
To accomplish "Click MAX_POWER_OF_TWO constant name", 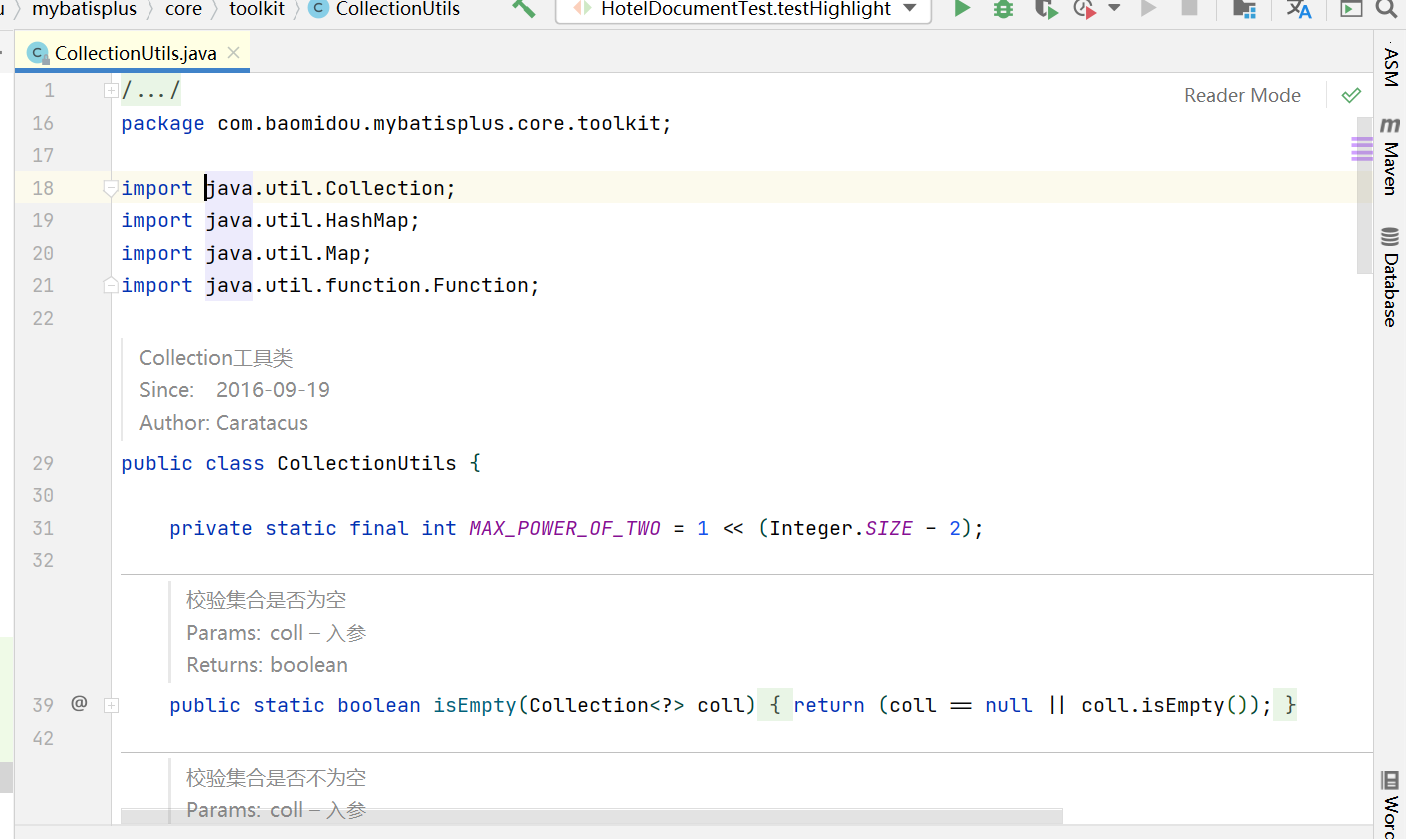I will click(x=565, y=528).
